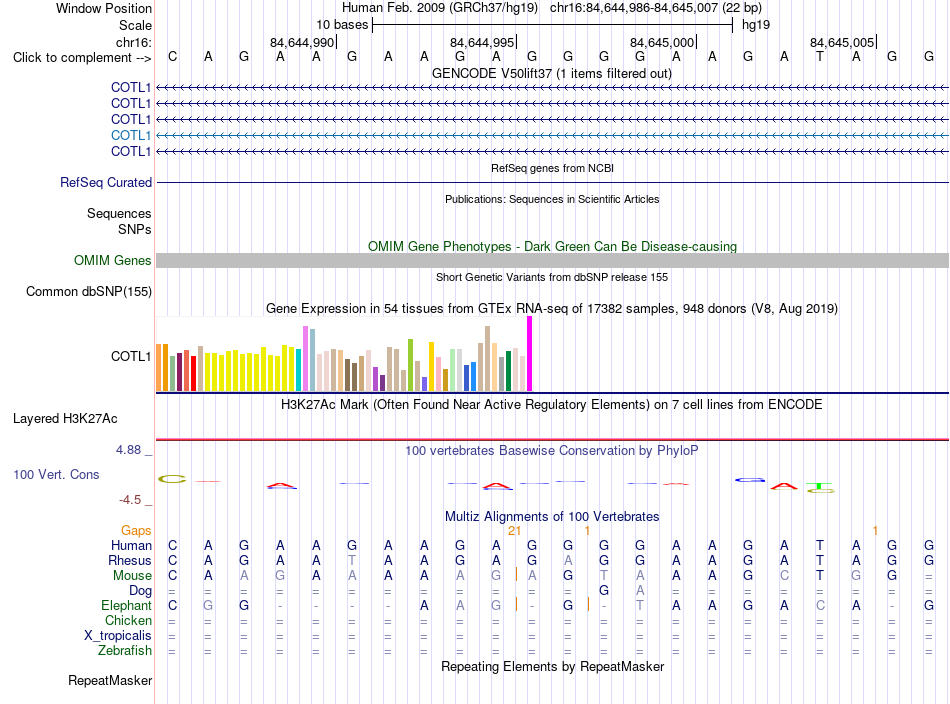The image size is (950, 704).
Task: Click the PhyloP Basewise Conservation title
Action: tap(552, 451)
